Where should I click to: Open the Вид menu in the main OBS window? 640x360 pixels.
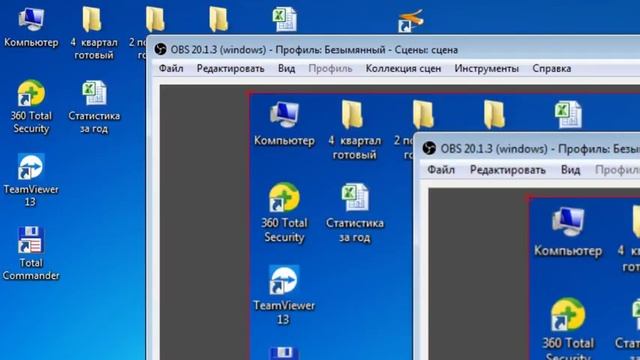coord(286,69)
